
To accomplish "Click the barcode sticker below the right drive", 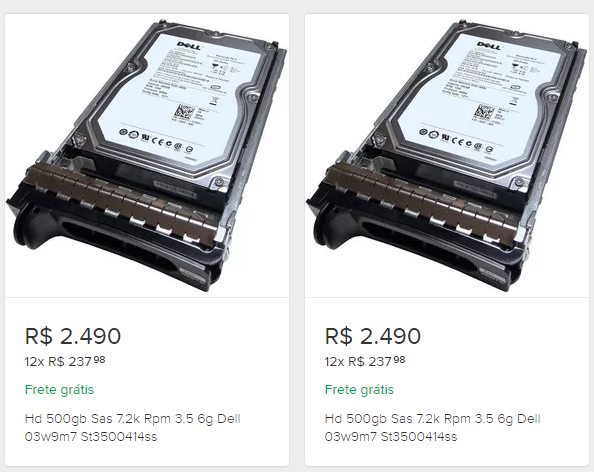I will 475,189.
